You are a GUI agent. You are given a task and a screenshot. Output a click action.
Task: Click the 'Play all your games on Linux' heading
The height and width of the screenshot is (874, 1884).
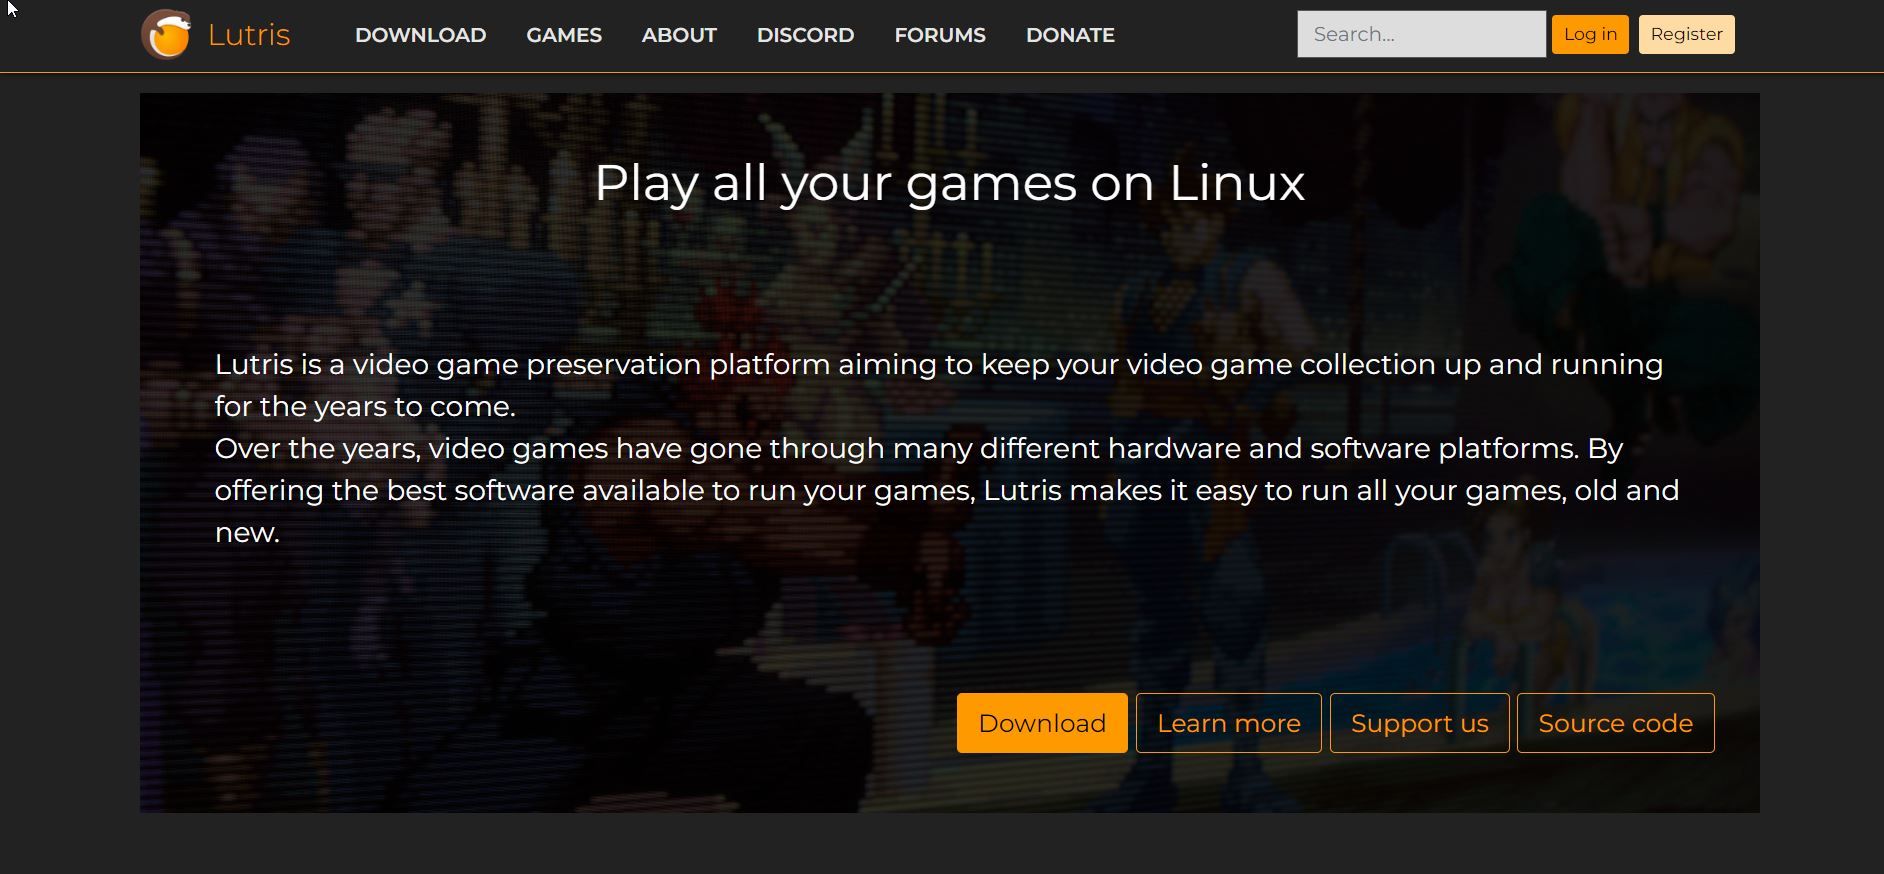pyautogui.click(x=950, y=183)
